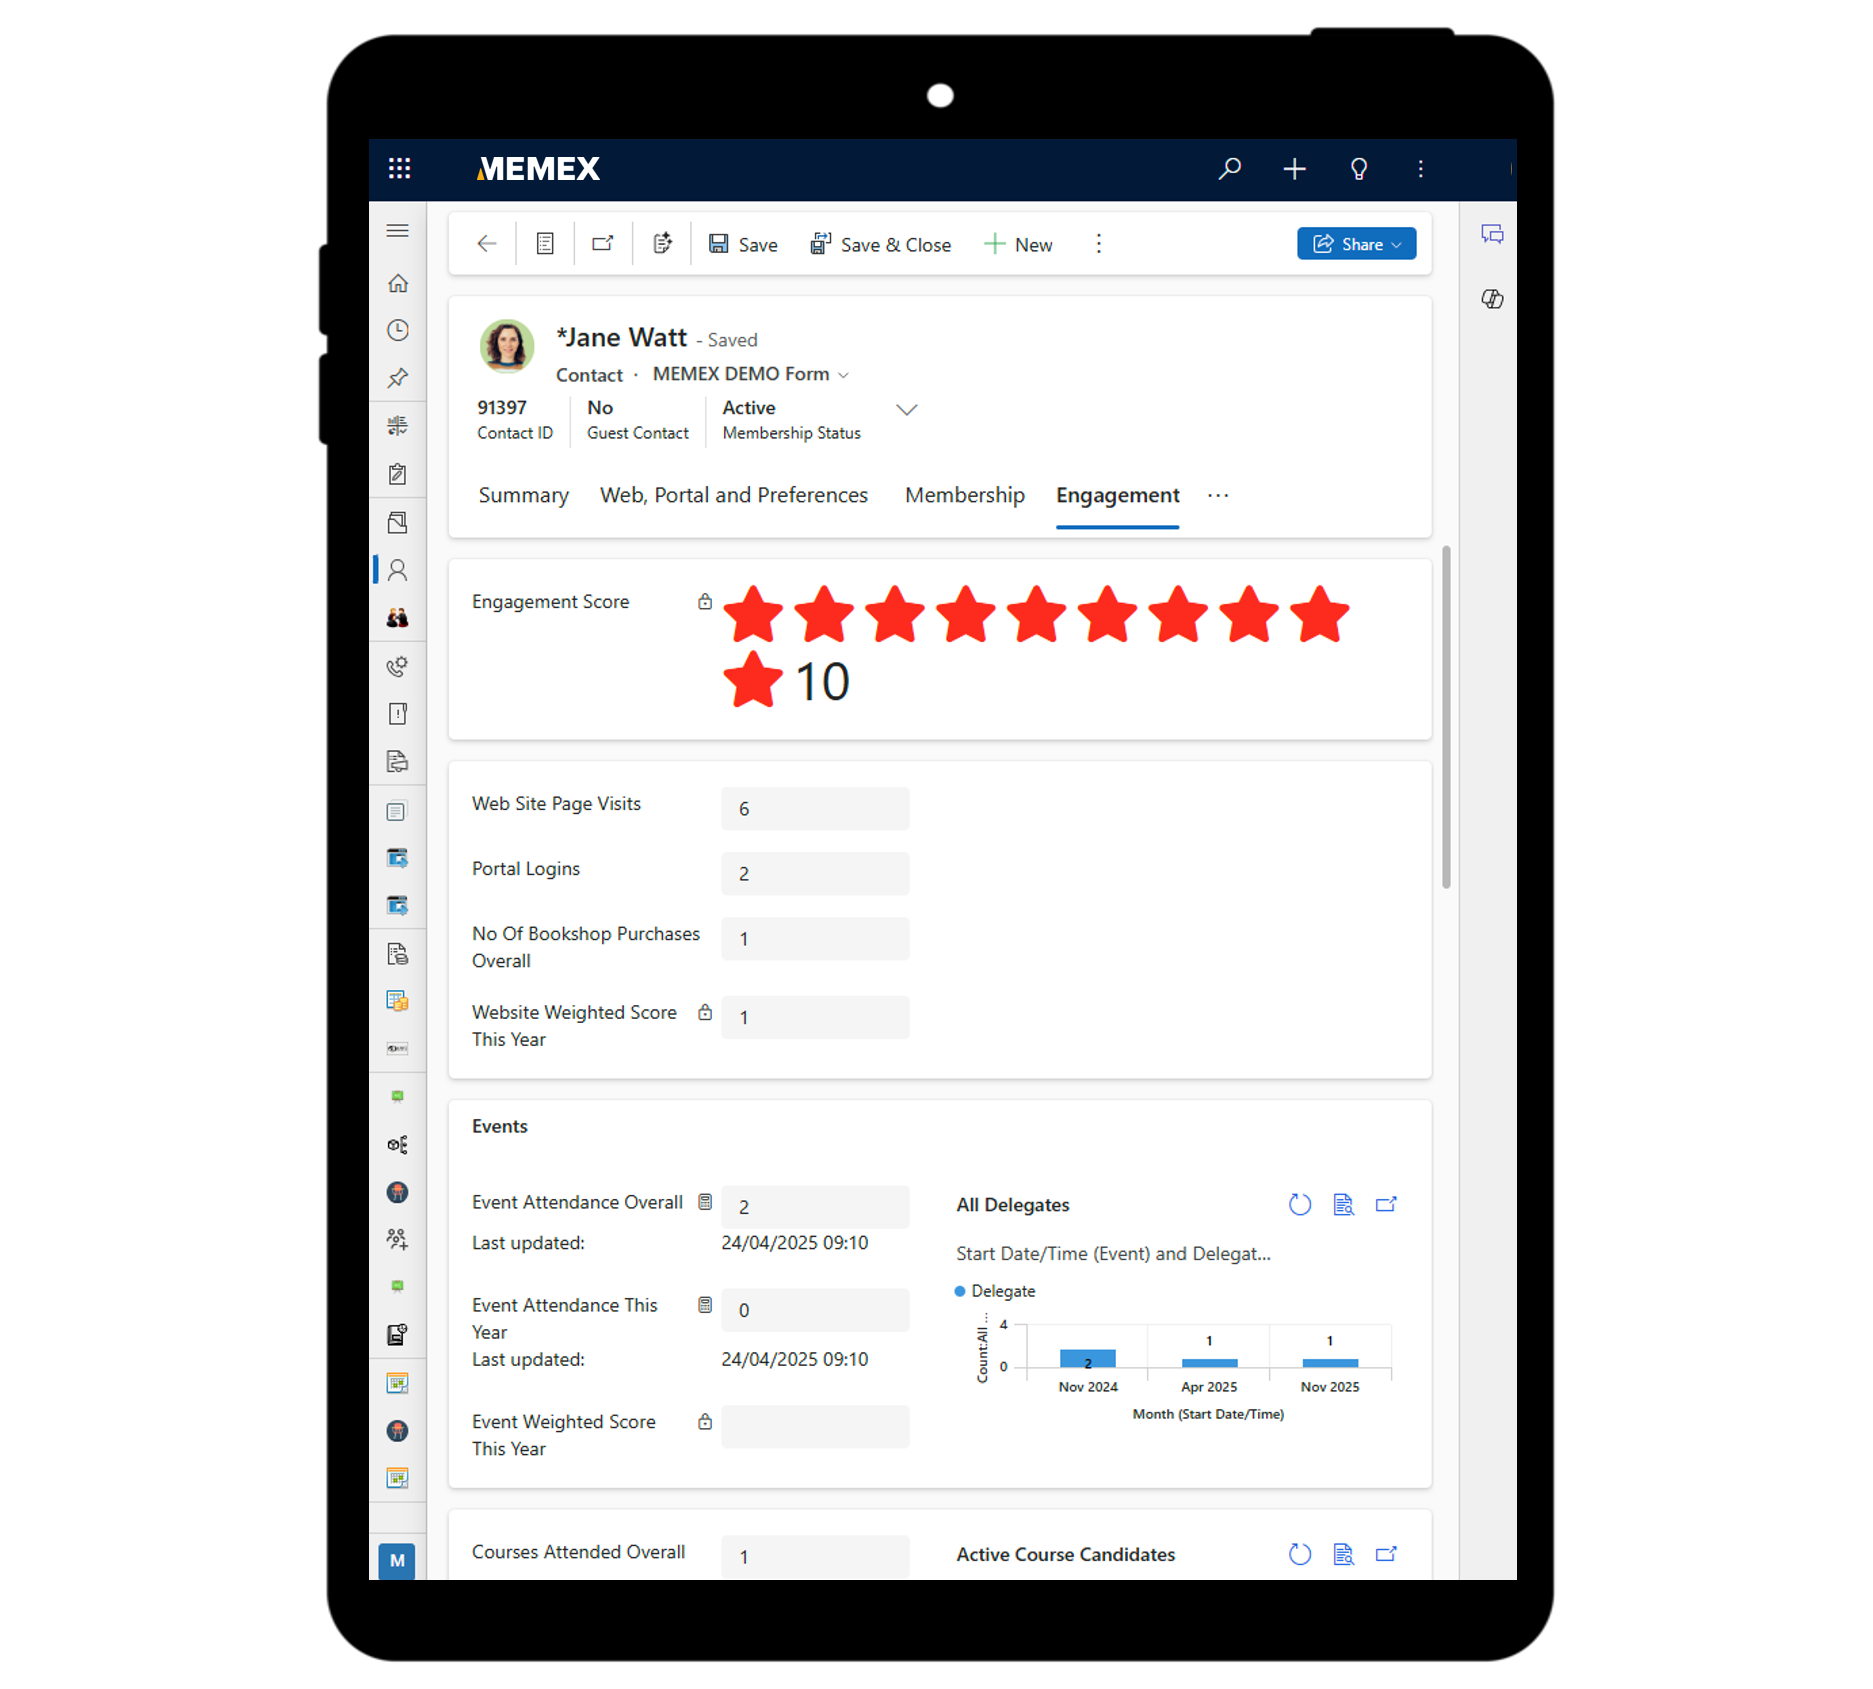Click the MEMEX logo
Screen dimensions: 1873x1689
pyautogui.click(x=538, y=169)
